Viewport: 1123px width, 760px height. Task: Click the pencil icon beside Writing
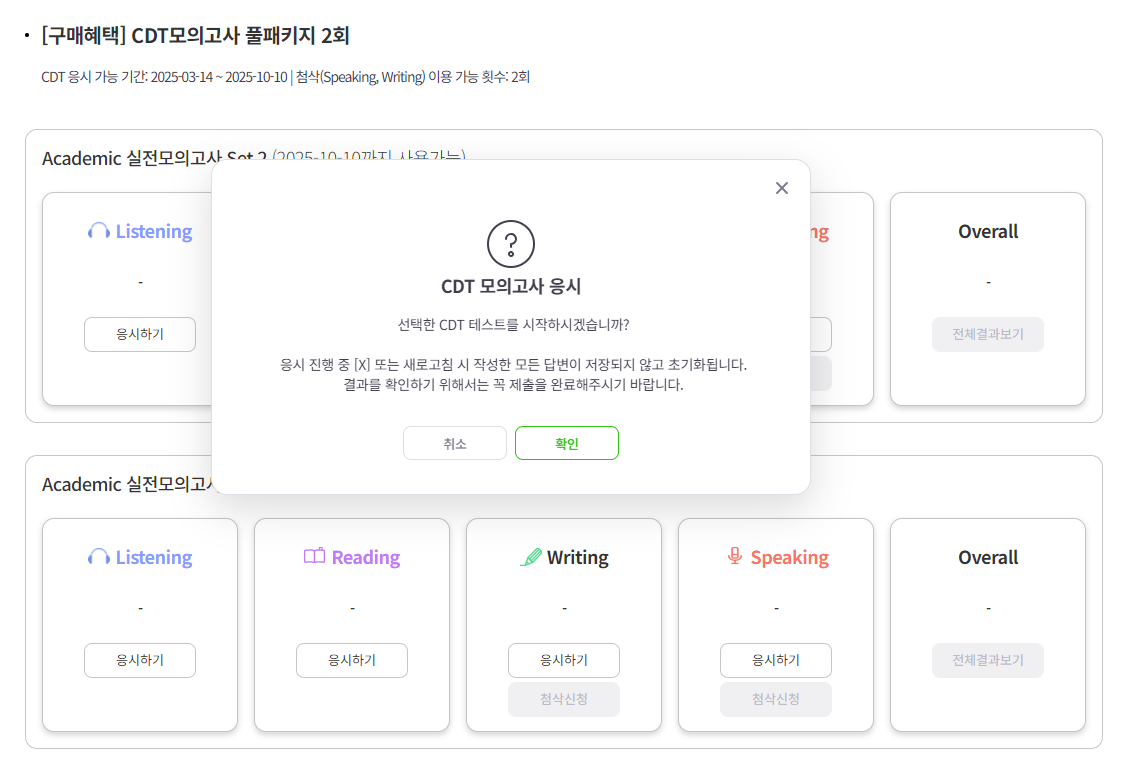point(531,557)
